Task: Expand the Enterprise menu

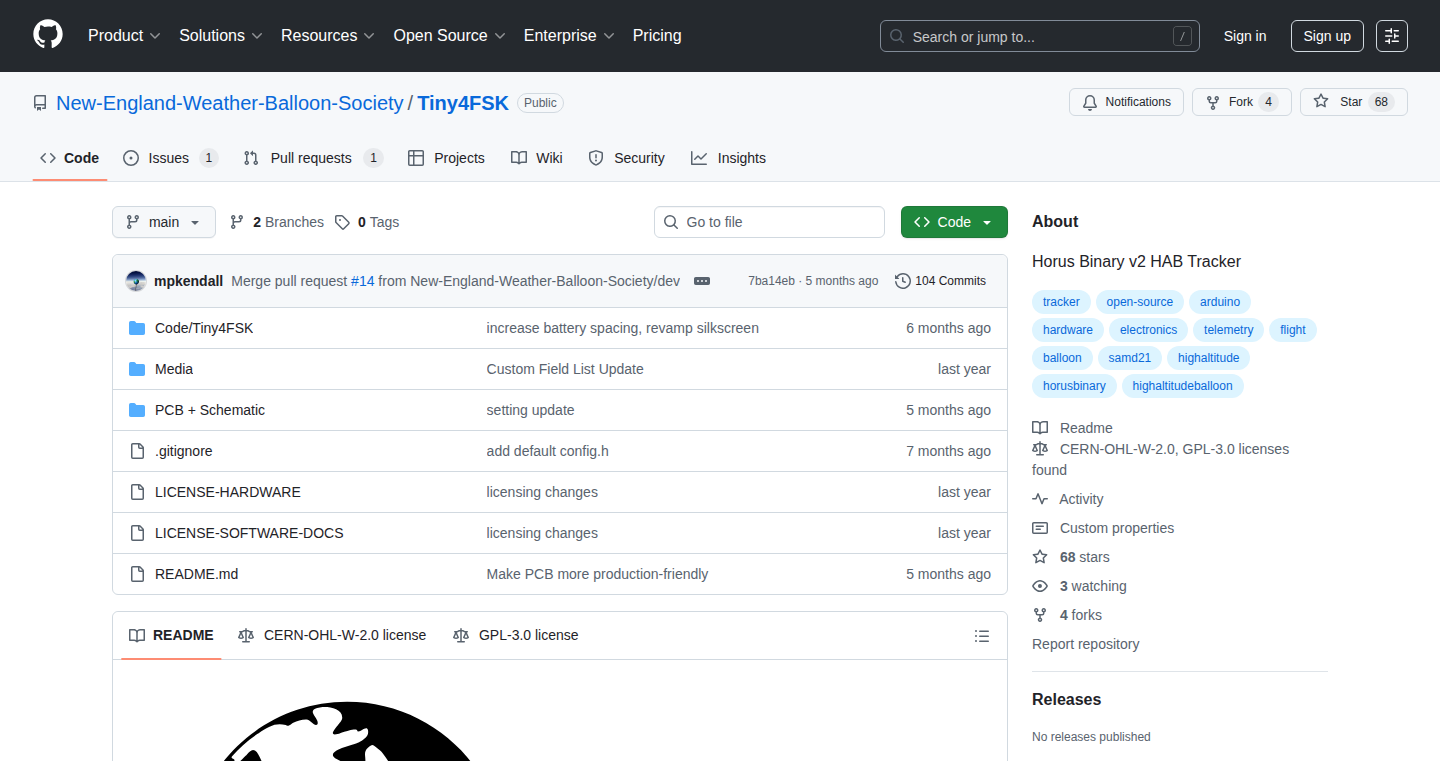Action: coord(569,35)
